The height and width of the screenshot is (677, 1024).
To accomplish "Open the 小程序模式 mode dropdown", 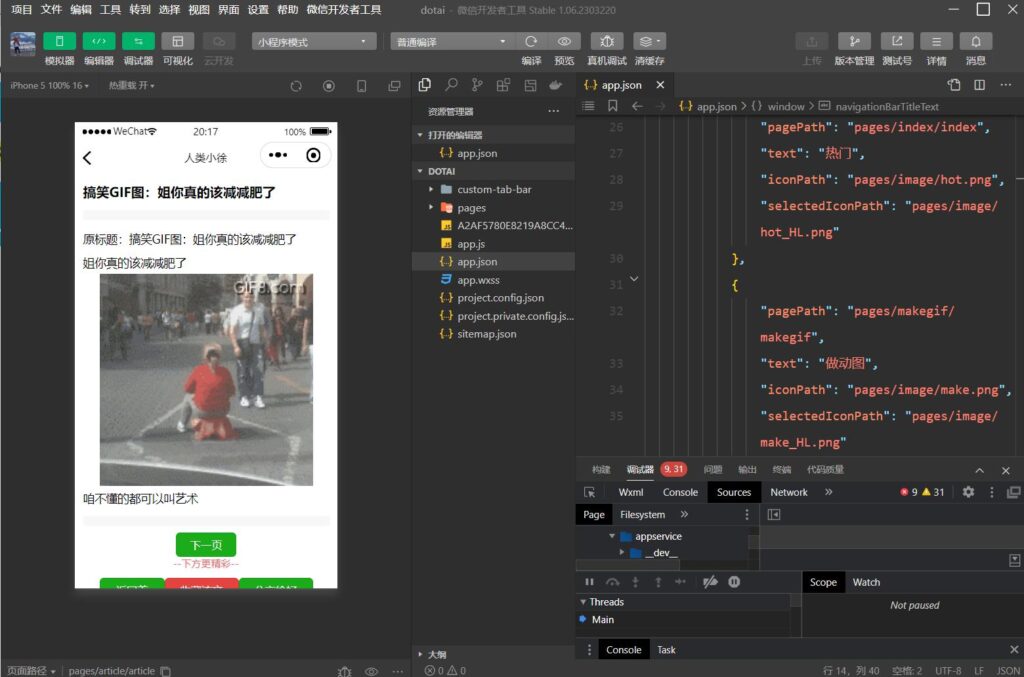I will [313, 42].
